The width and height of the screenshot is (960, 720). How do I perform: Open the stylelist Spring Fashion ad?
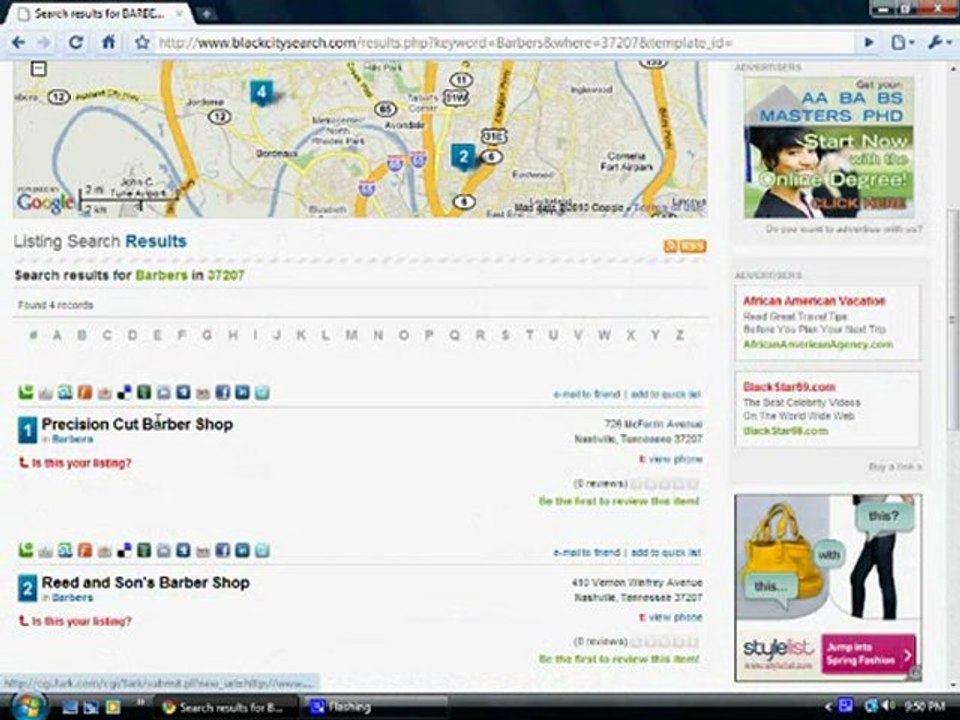[828, 587]
